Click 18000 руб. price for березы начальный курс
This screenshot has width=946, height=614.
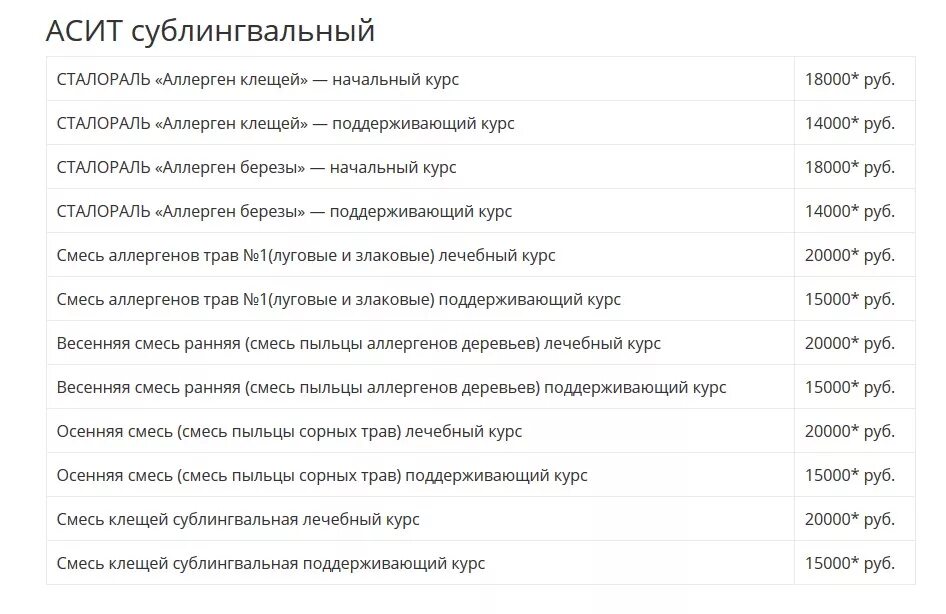pyautogui.click(x=849, y=167)
